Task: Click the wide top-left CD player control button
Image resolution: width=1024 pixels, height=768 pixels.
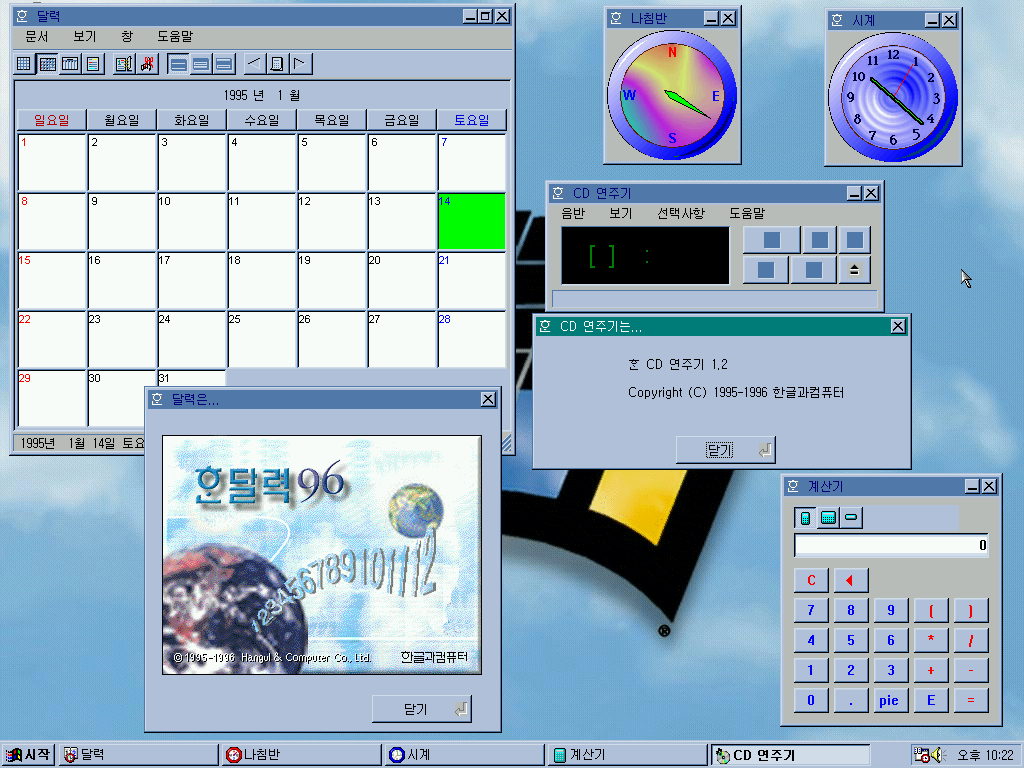Action: [x=771, y=240]
